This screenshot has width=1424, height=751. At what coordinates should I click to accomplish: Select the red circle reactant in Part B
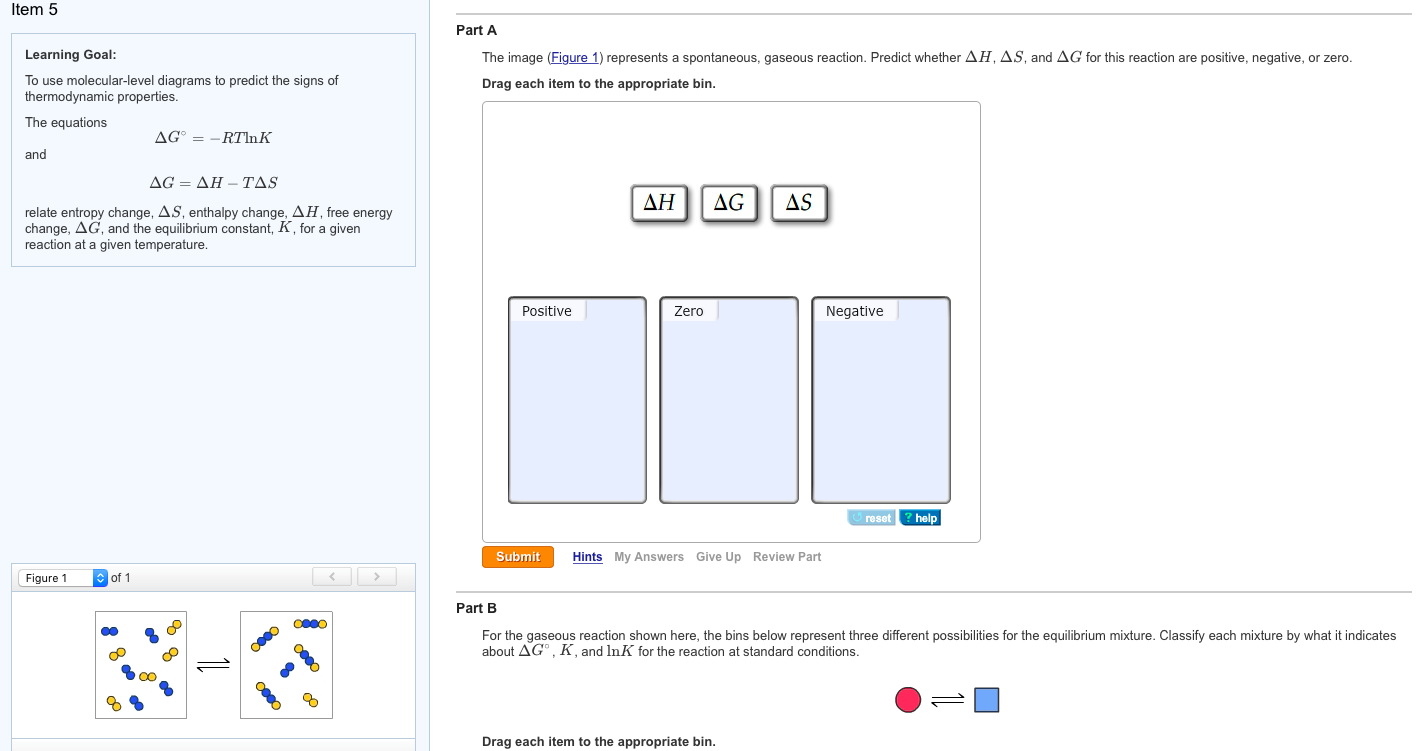(907, 699)
